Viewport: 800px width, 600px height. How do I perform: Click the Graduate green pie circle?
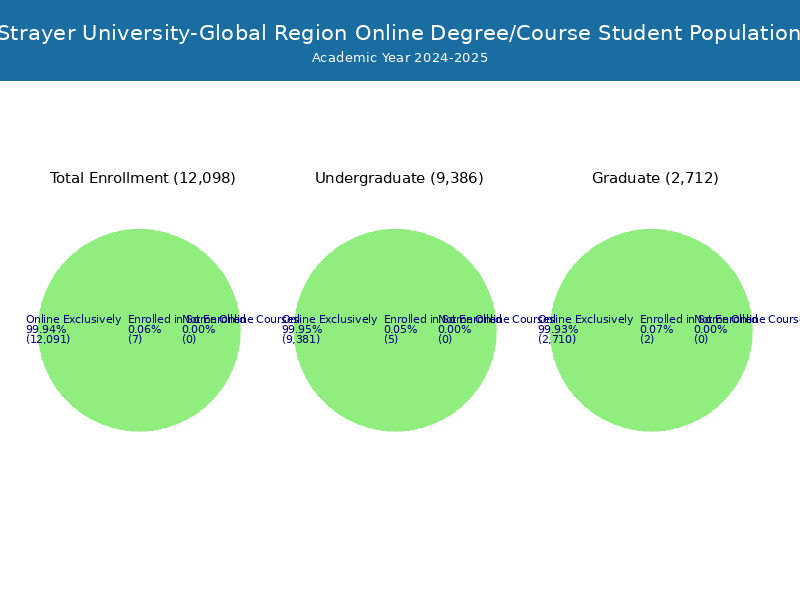652,330
